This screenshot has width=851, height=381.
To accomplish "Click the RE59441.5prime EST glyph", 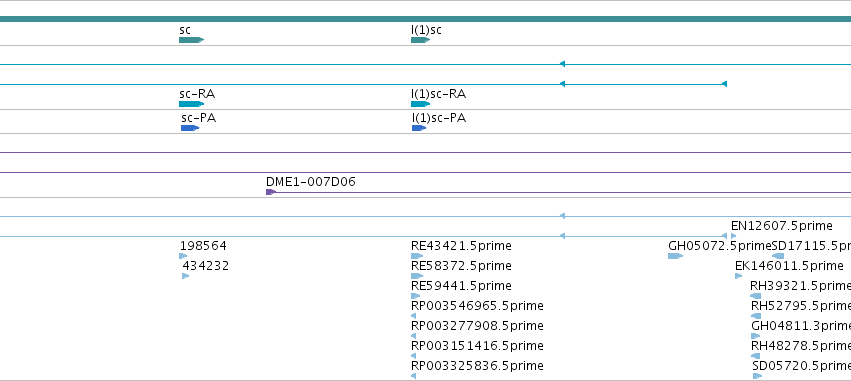I will point(416,296).
